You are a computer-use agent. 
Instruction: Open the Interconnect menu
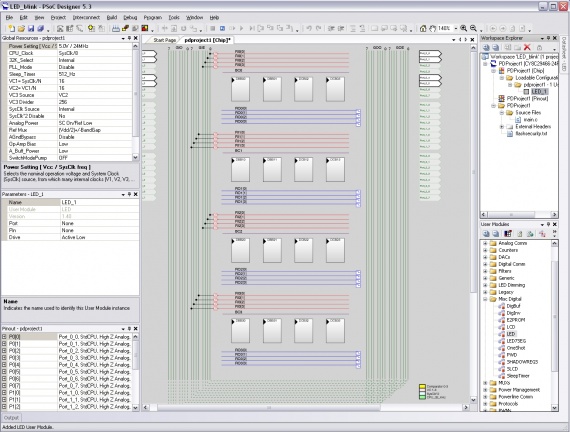tap(86, 17)
